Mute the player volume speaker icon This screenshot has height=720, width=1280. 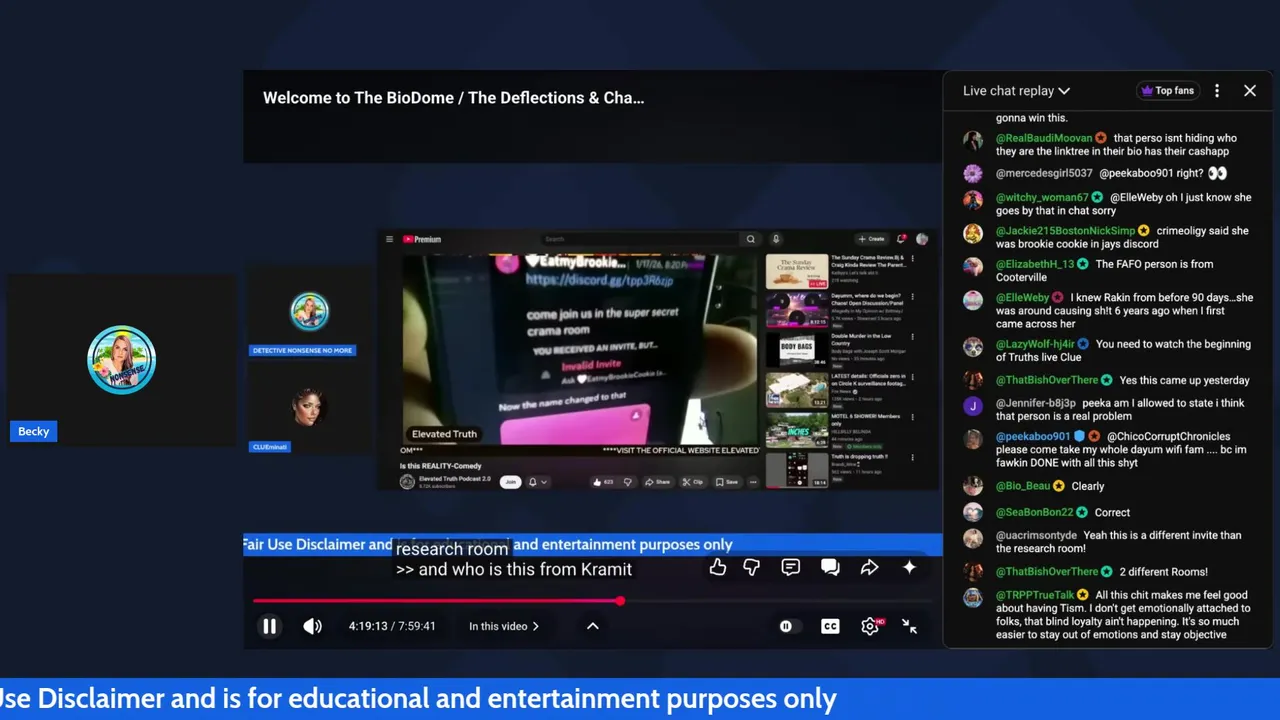tap(313, 626)
